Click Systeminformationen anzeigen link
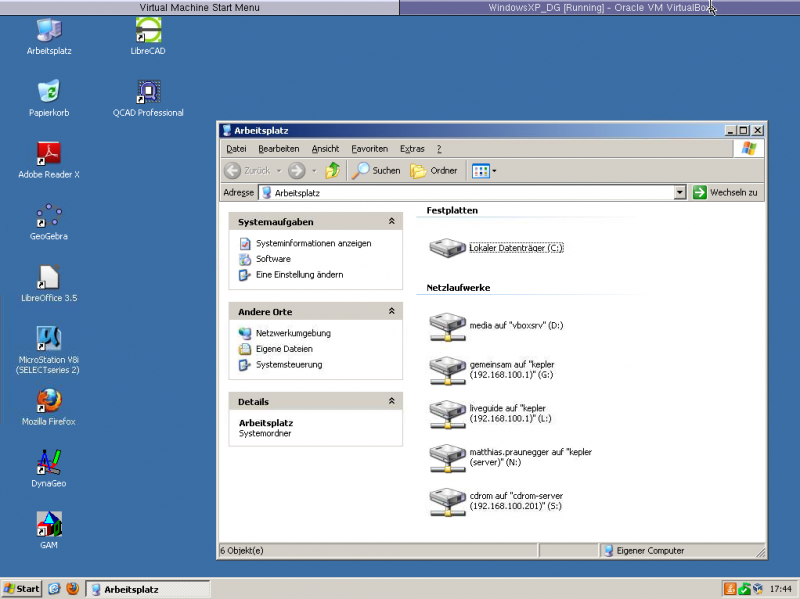This screenshot has width=800, height=599. pyautogui.click(x=313, y=243)
